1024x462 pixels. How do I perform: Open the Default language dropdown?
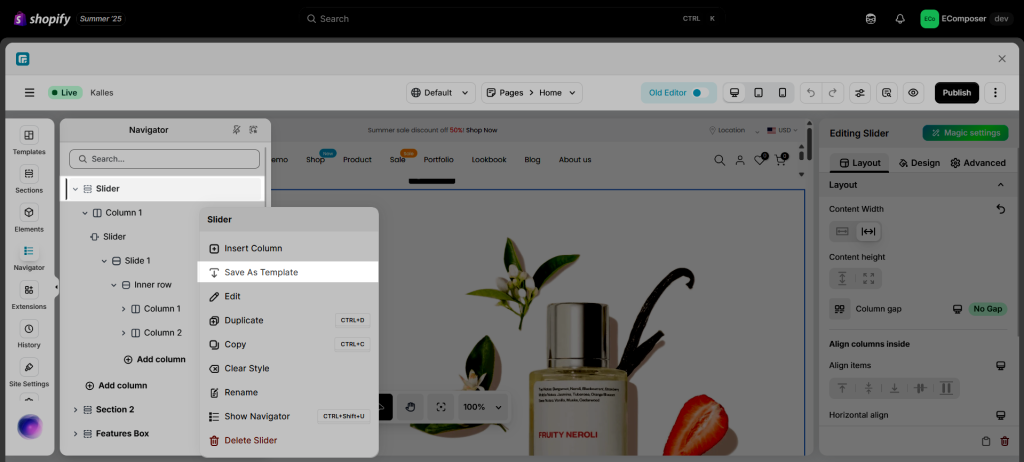click(441, 93)
